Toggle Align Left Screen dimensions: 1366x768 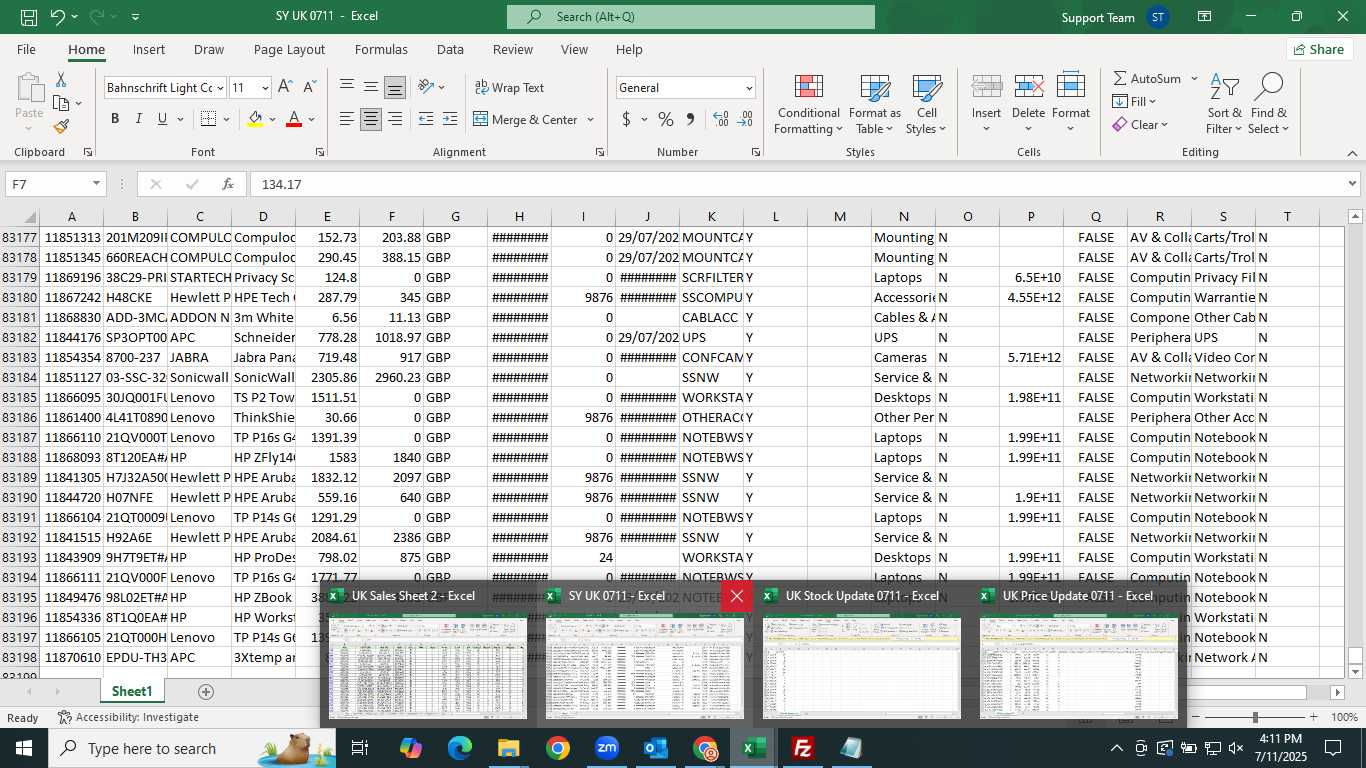point(347,119)
